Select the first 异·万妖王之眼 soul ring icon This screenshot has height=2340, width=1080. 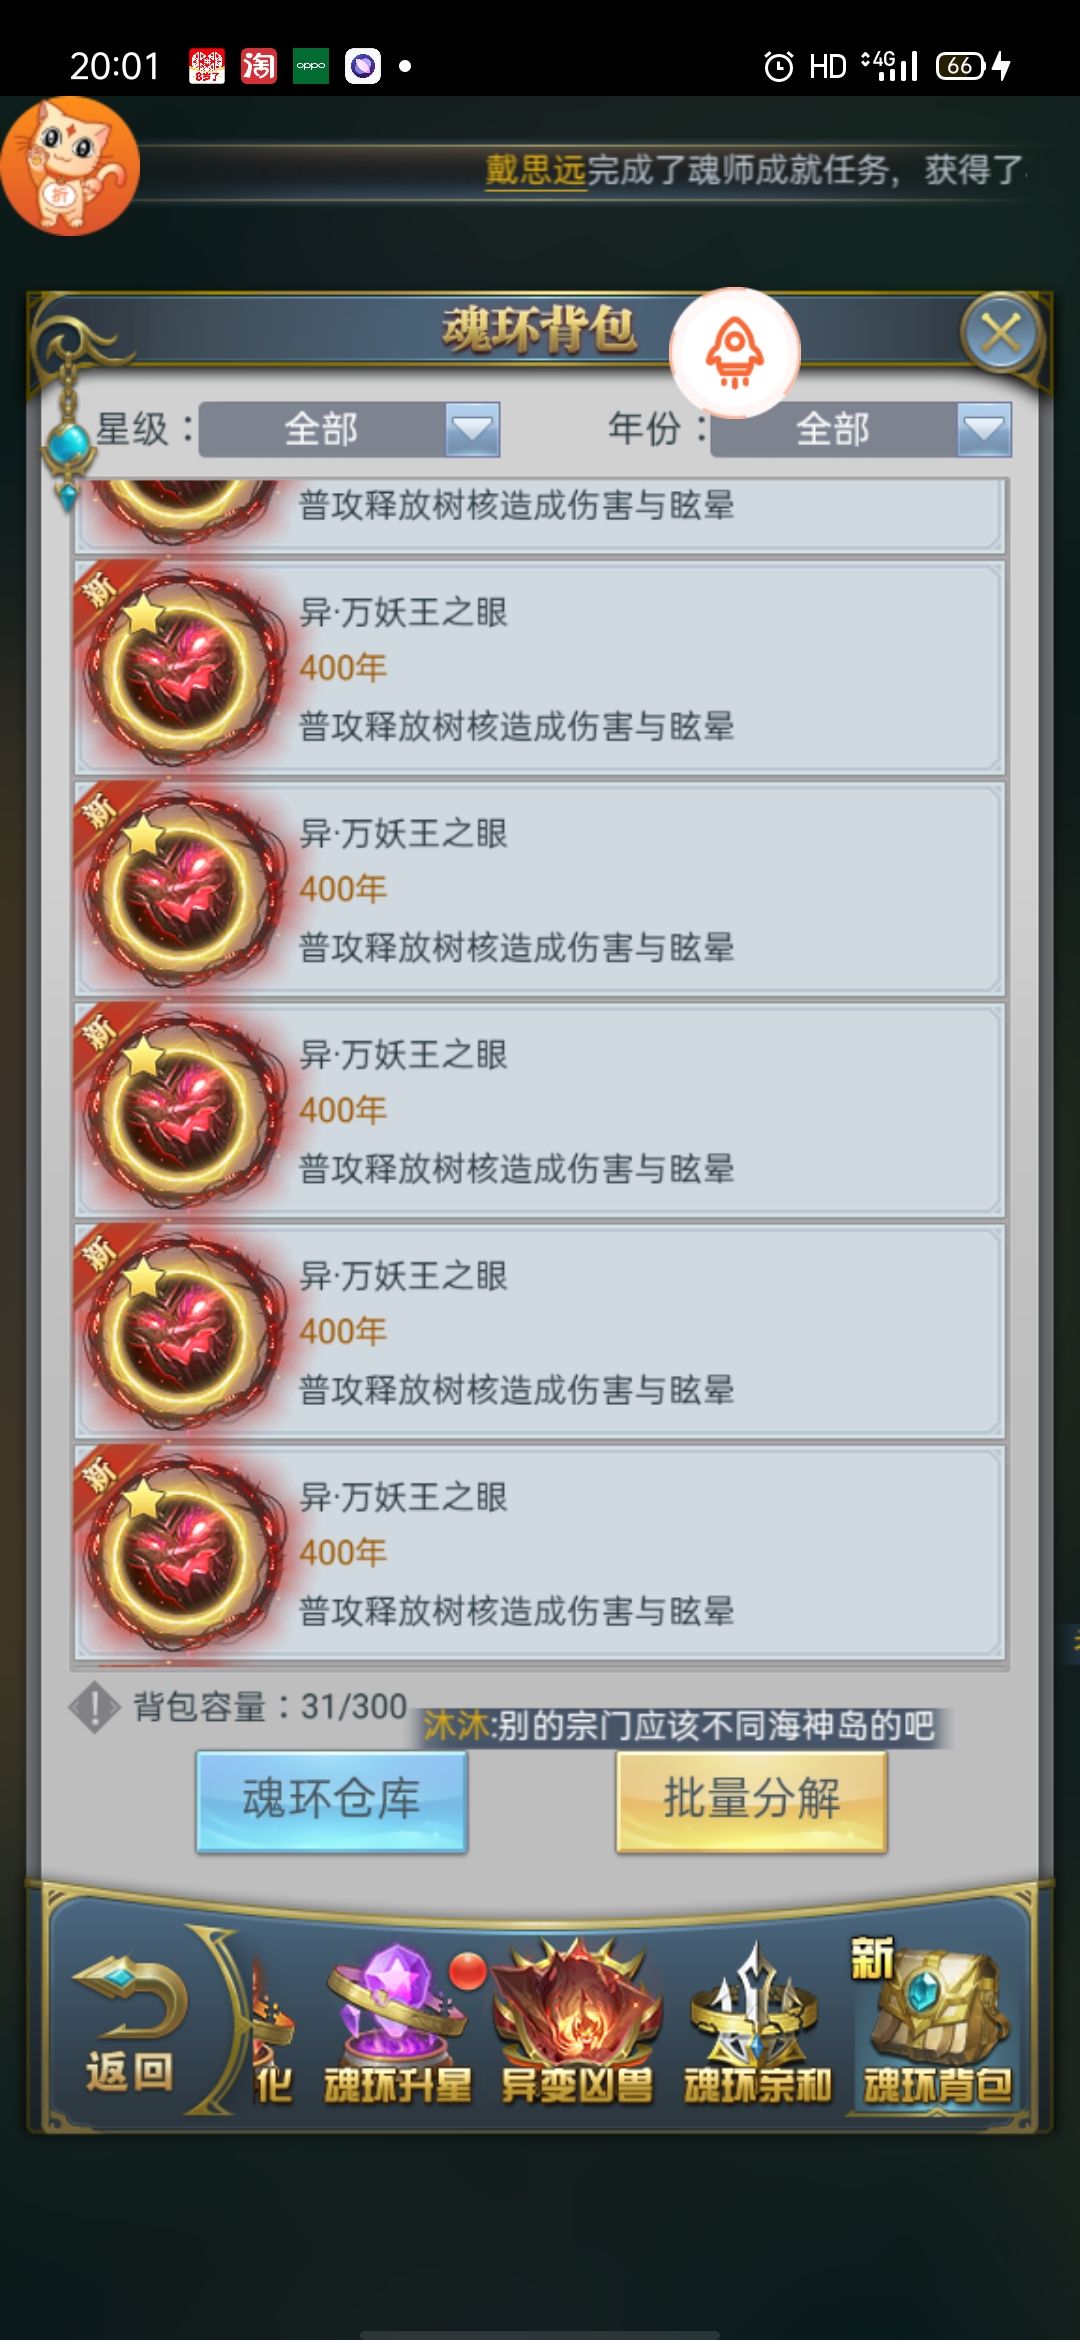pyautogui.click(x=182, y=668)
